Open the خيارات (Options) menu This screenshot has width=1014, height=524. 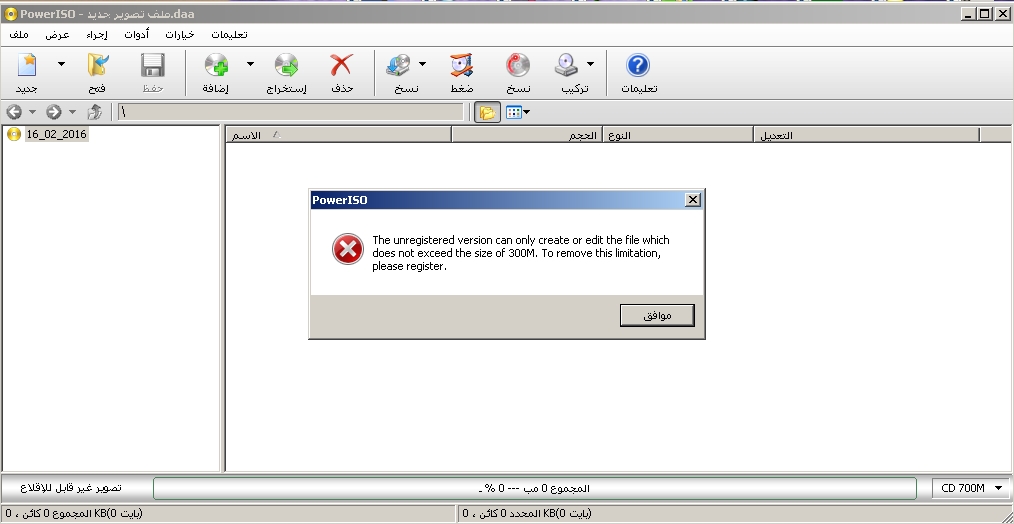tap(180, 35)
